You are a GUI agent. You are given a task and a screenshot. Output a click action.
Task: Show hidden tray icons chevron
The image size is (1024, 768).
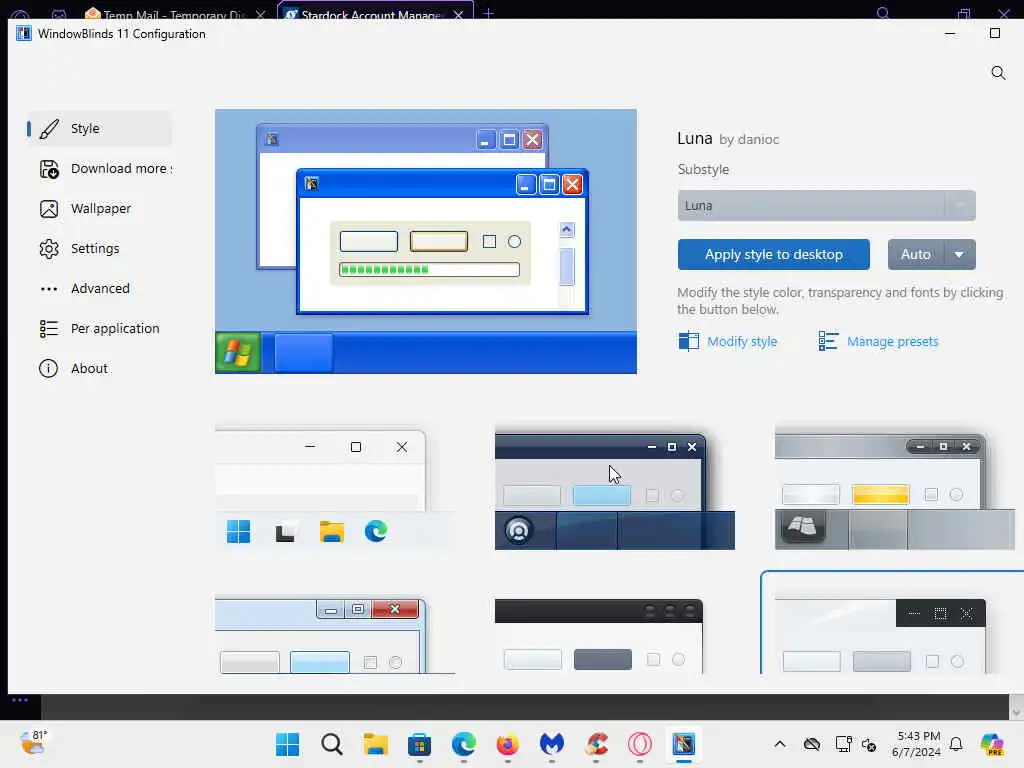tap(780, 744)
